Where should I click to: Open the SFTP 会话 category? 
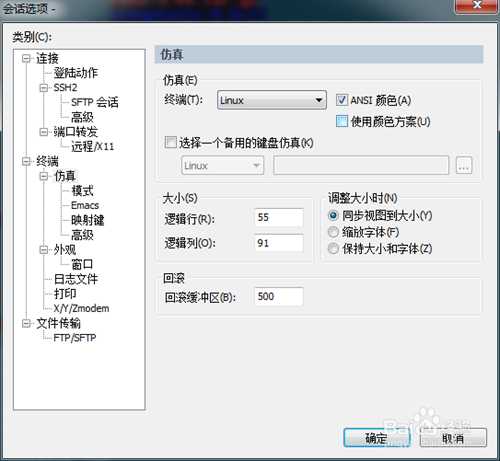pyautogui.click(x=95, y=102)
